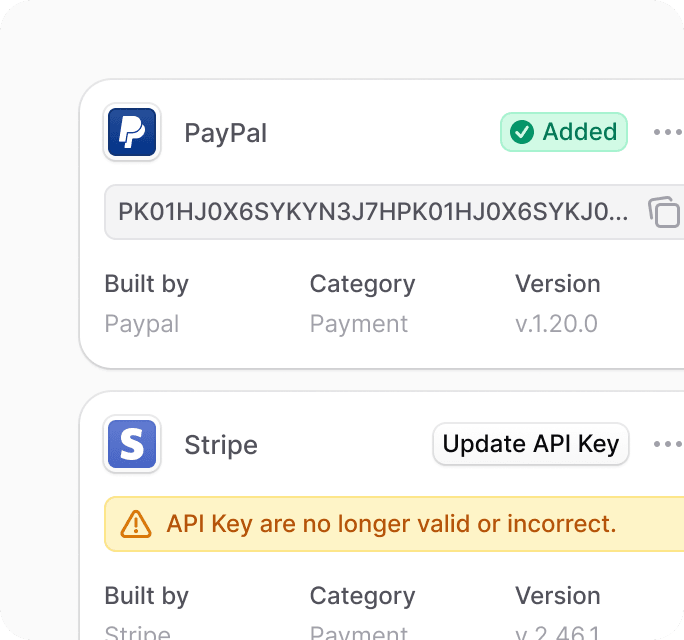Click the warning triangle icon
The height and width of the screenshot is (640, 684).
(x=136, y=524)
